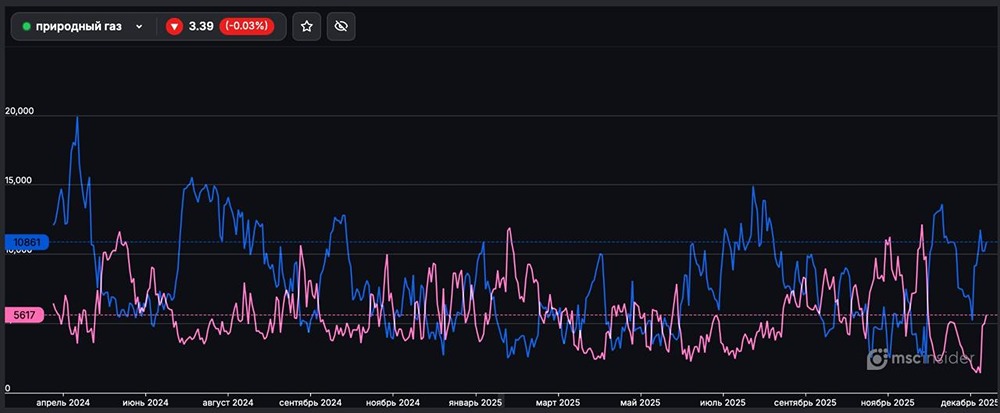Image resolution: width=1000 pixels, height=413 pixels.
Task: Open the природный газ instrument selector
Action: (x=80, y=27)
